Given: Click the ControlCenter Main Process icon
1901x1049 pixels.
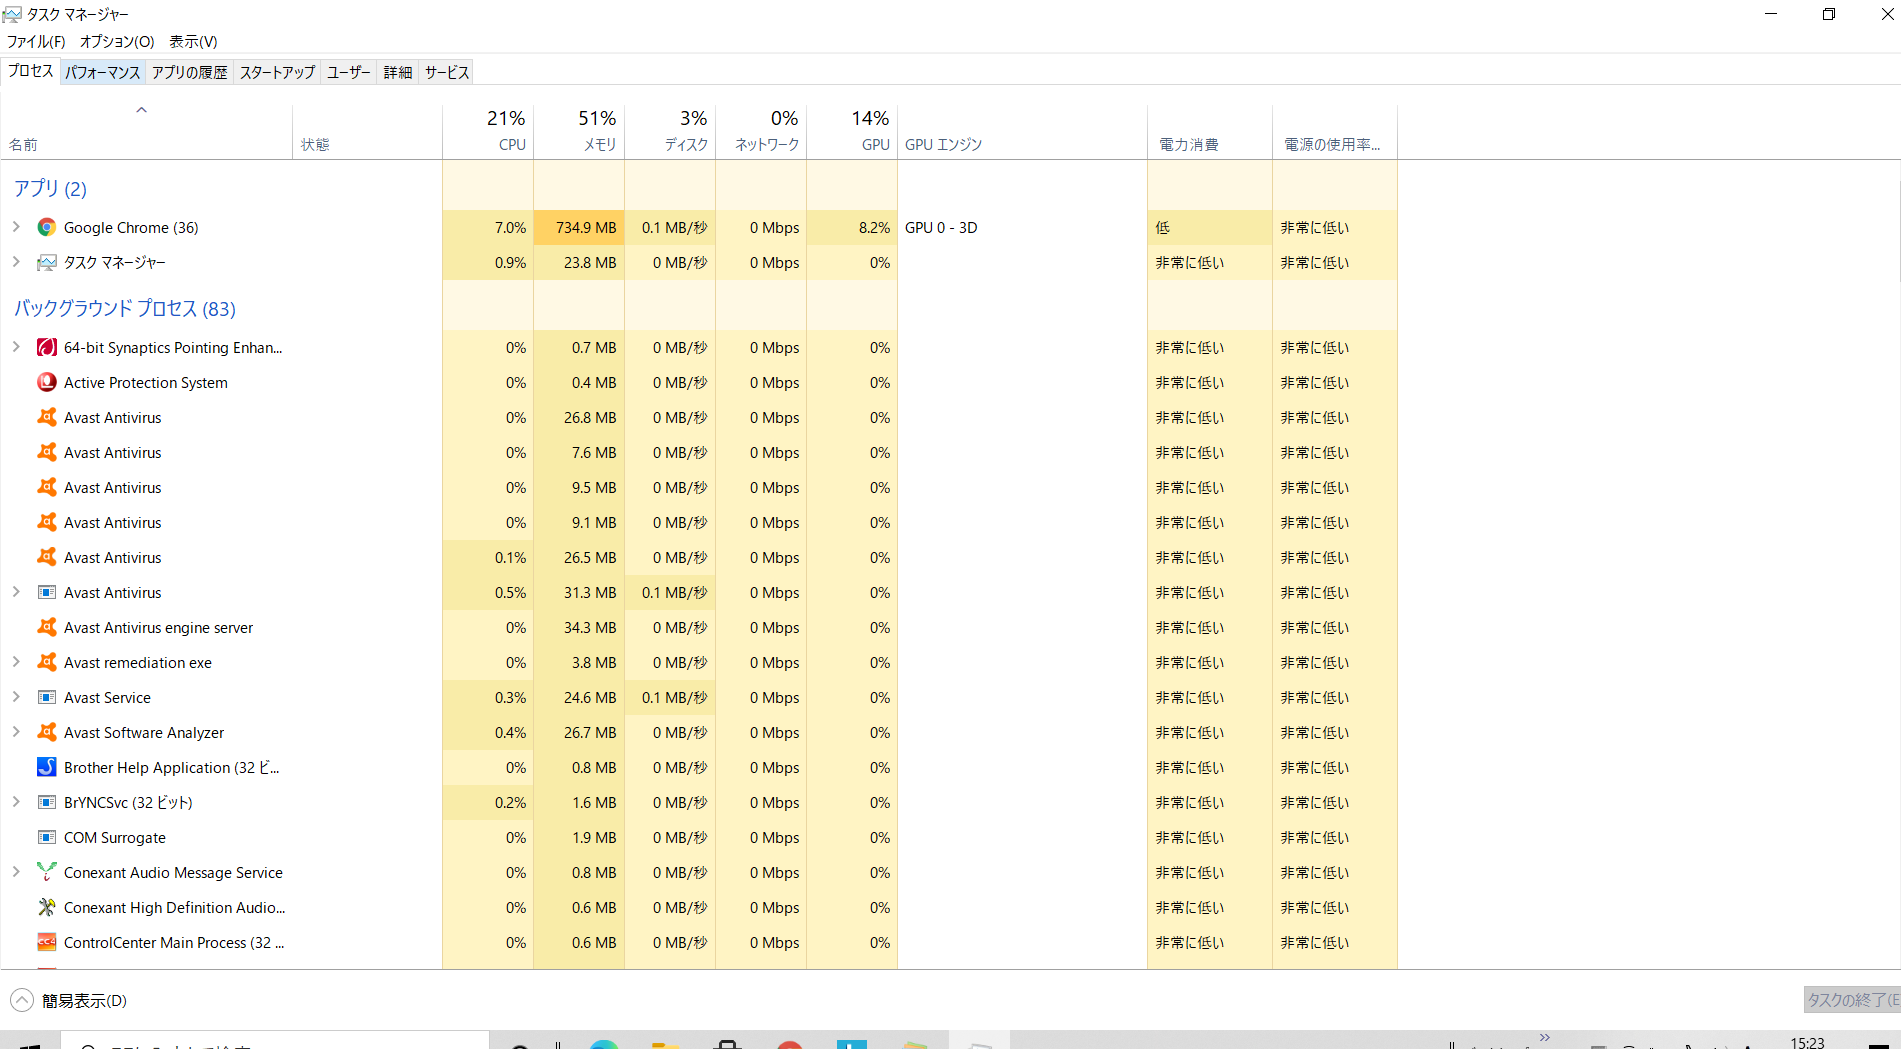Looking at the screenshot, I should 46,943.
